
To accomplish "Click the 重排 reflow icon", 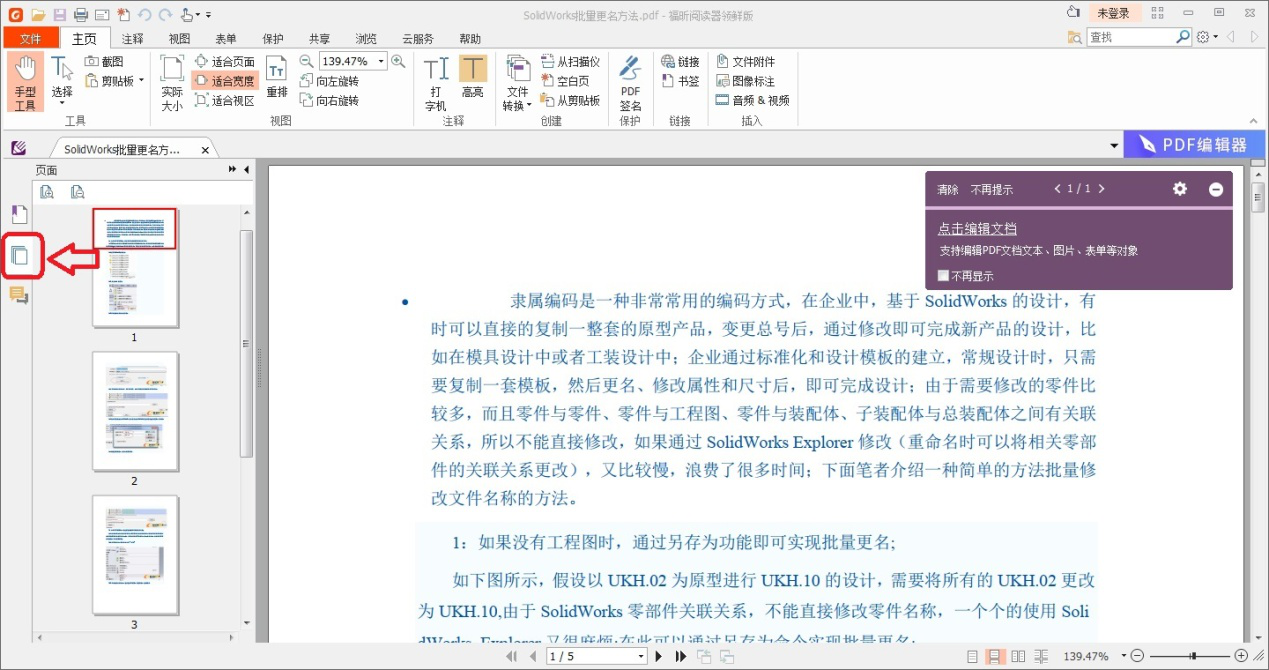I will (276, 78).
